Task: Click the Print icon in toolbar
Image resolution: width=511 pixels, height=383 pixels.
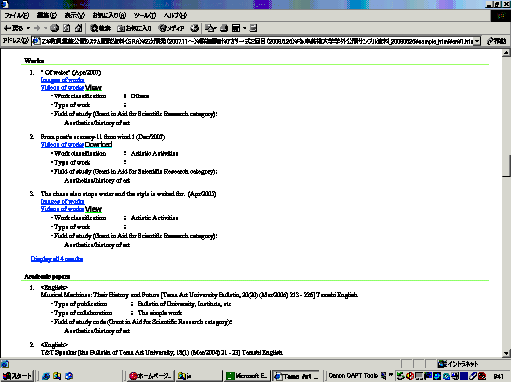Action: pos(224,28)
